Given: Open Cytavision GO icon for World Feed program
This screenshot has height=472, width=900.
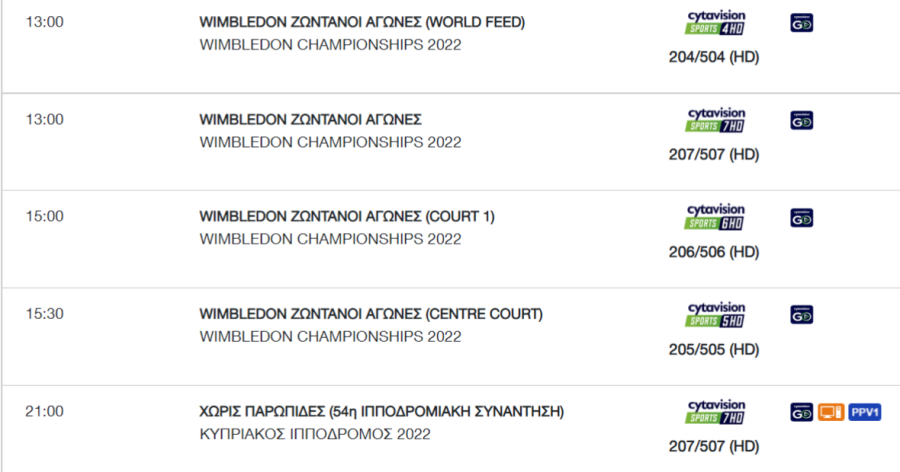Looking at the screenshot, I should coord(801,23).
